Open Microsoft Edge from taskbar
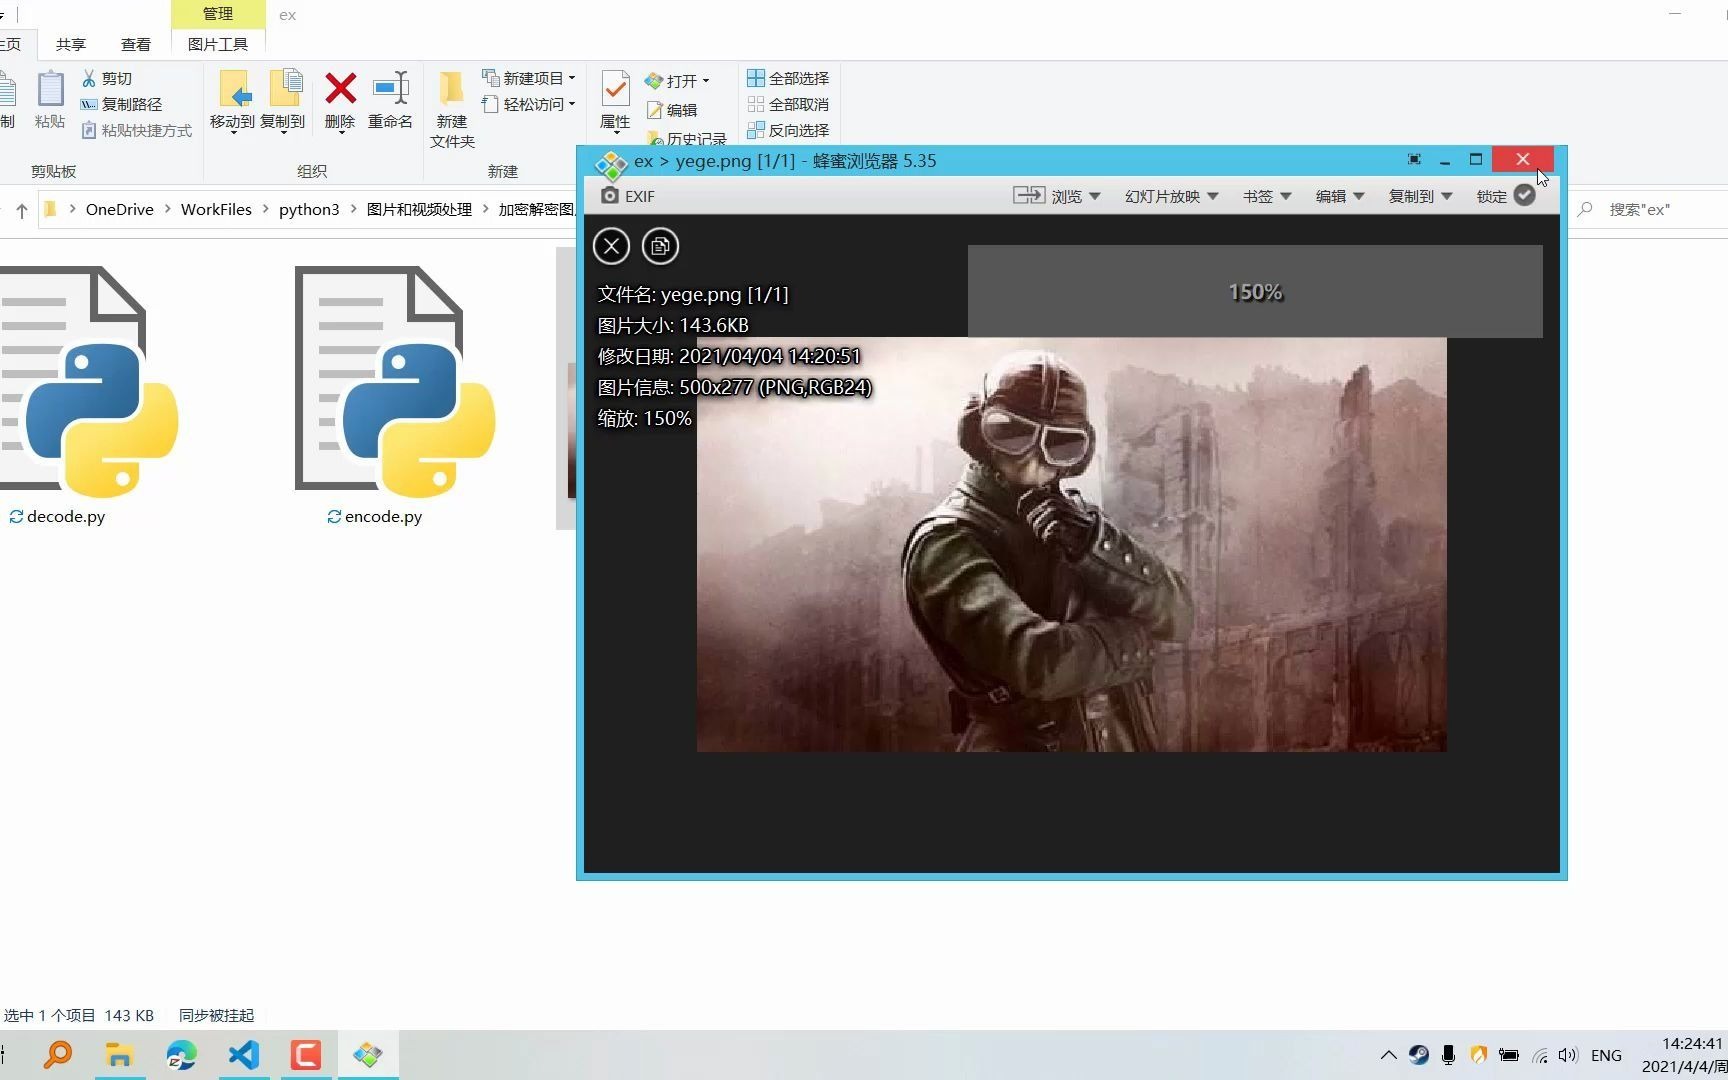This screenshot has height=1080, width=1728. point(182,1055)
